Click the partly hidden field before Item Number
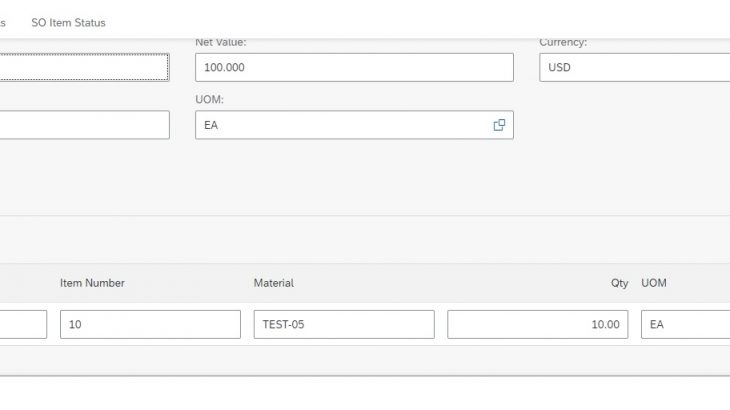 coord(23,324)
